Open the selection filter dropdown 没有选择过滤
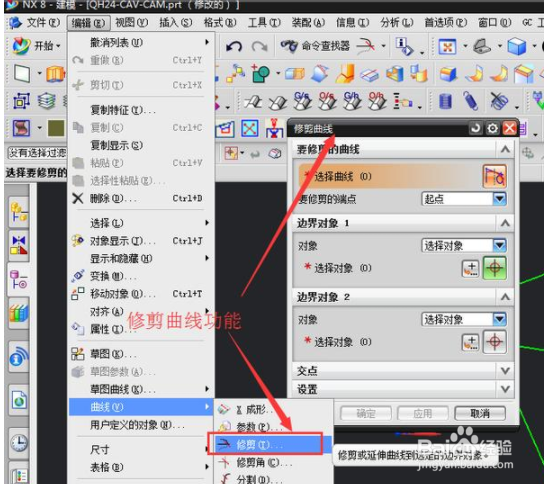544x484 pixels. [37, 153]
